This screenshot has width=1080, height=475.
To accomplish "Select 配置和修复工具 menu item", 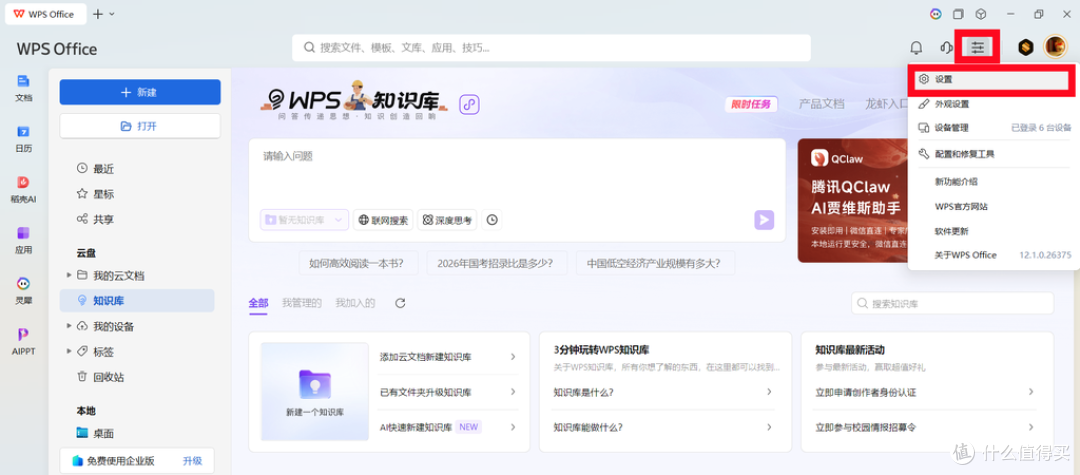I will click(991, 154).
